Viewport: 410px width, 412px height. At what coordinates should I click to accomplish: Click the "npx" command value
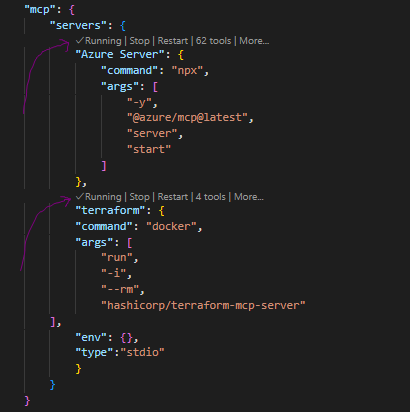(187, 71)
